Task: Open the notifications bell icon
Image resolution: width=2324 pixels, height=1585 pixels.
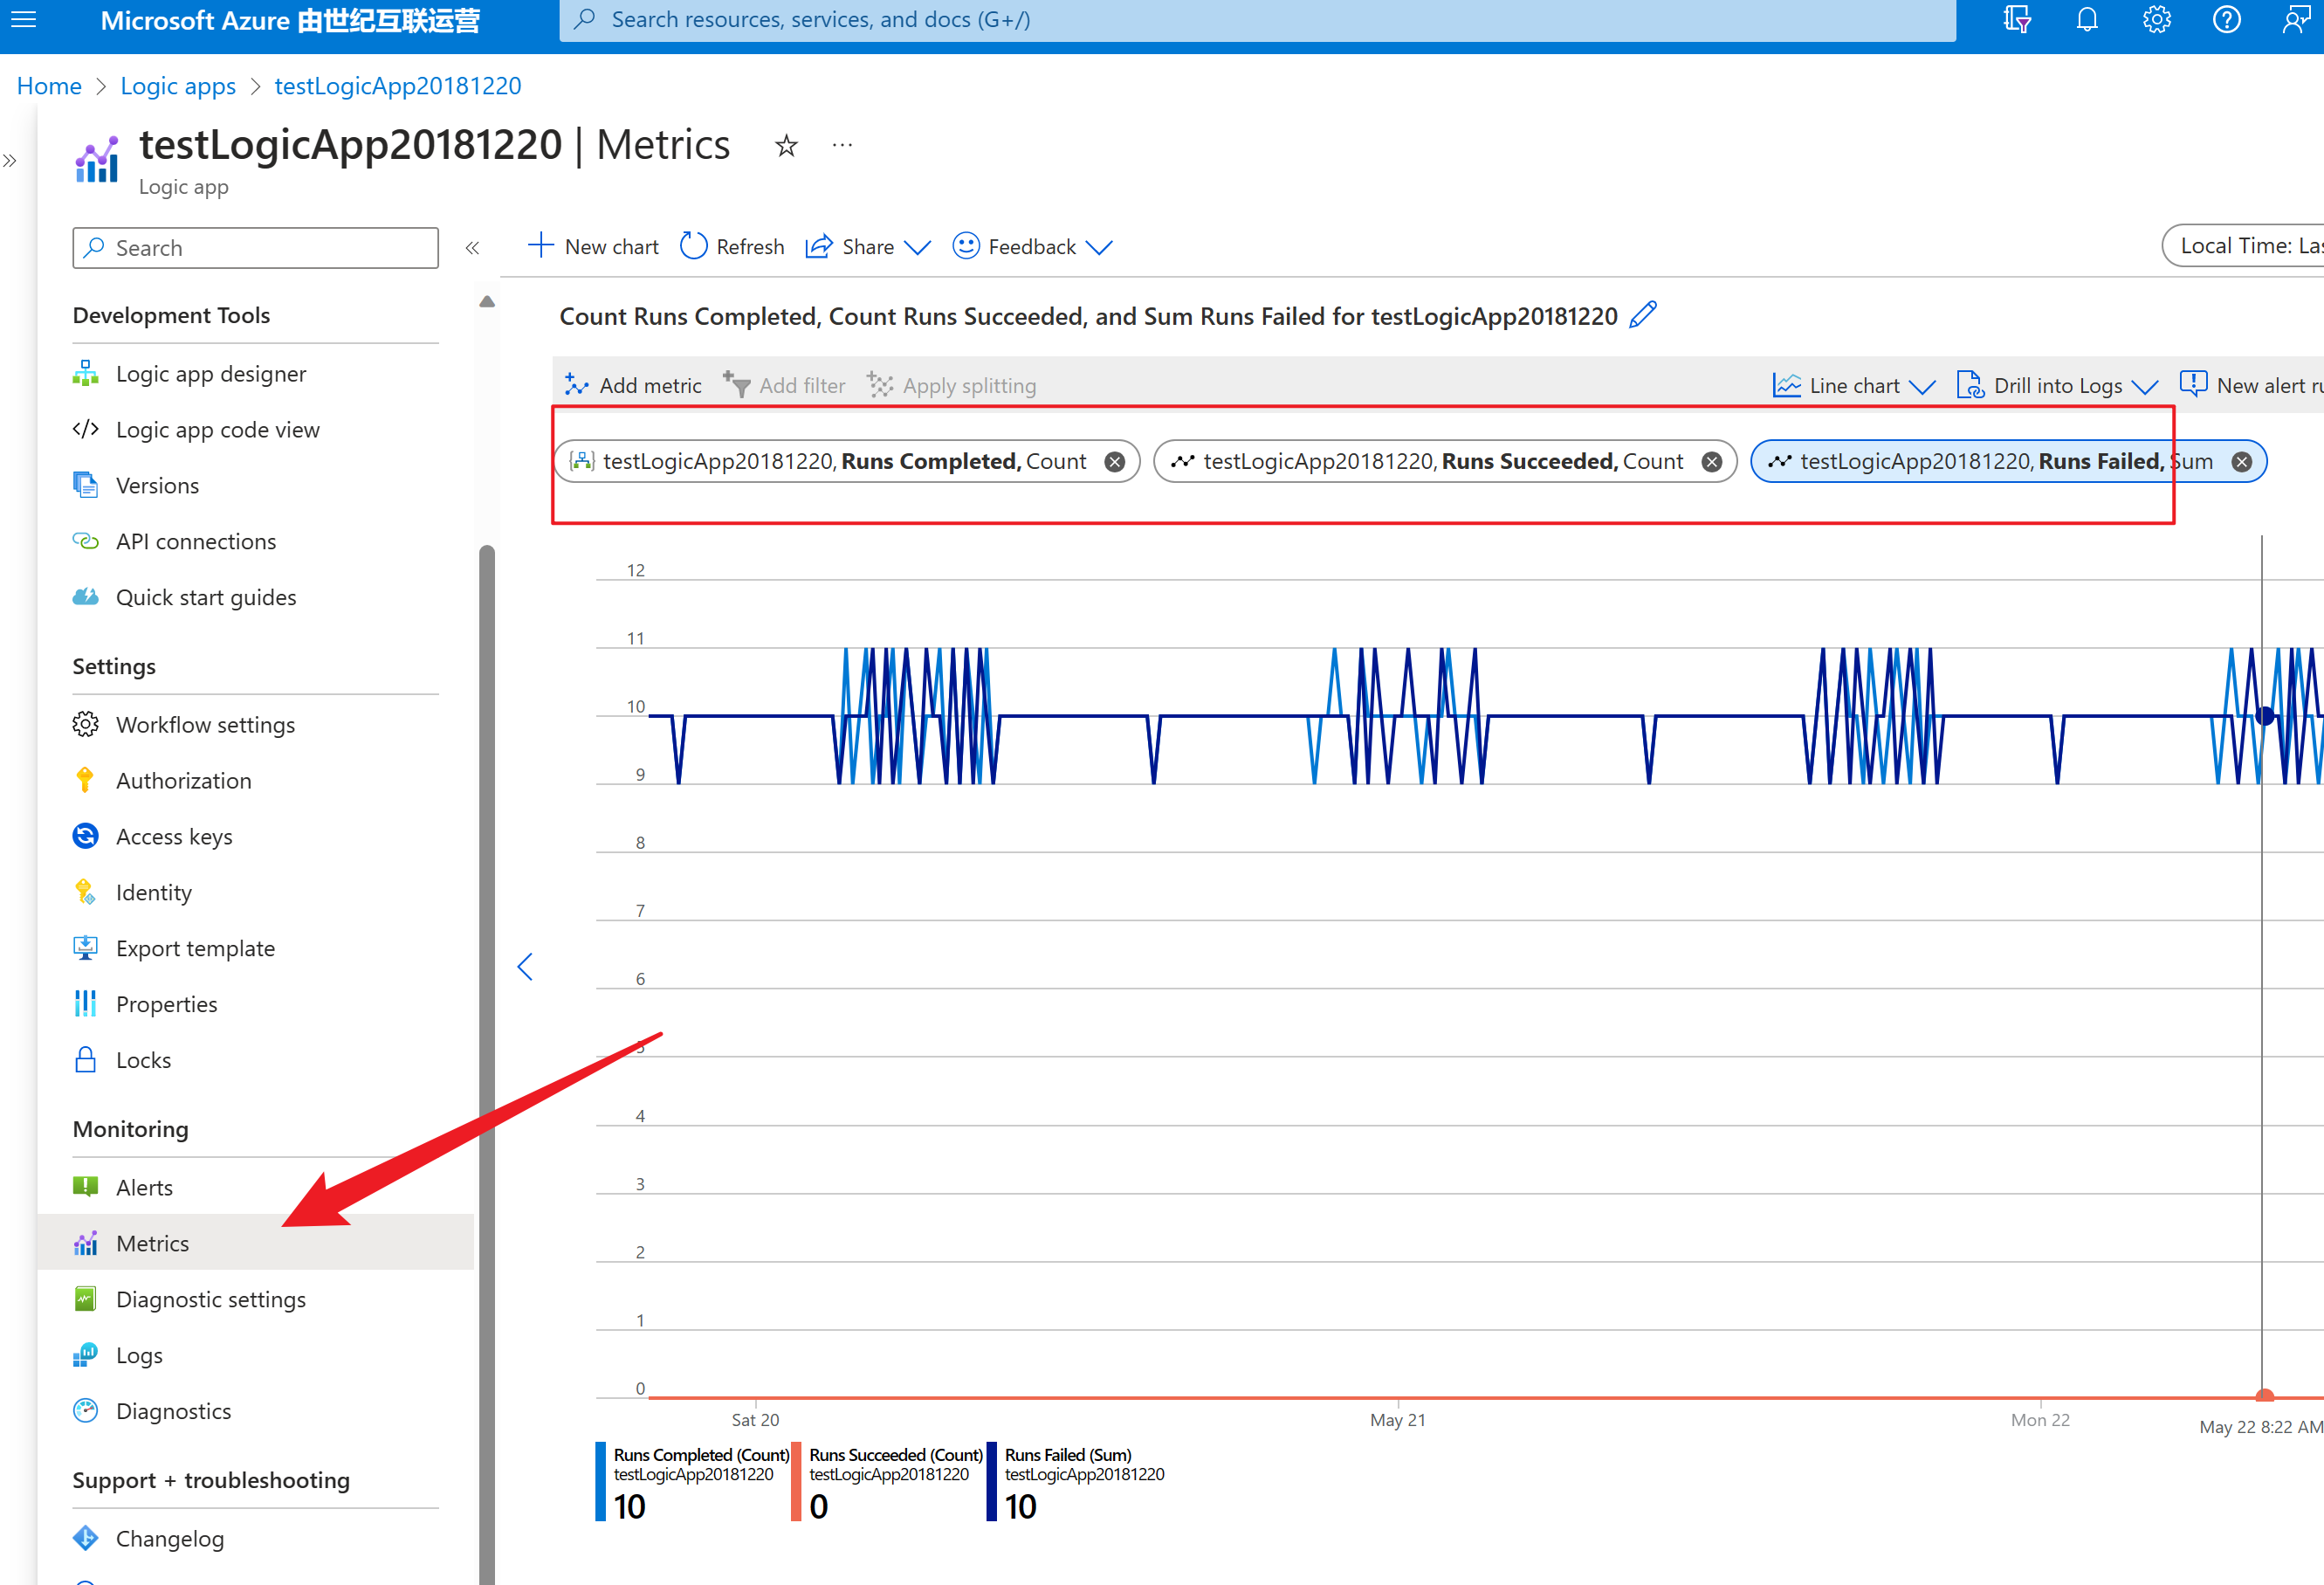Action: [x=2086, y=20]
